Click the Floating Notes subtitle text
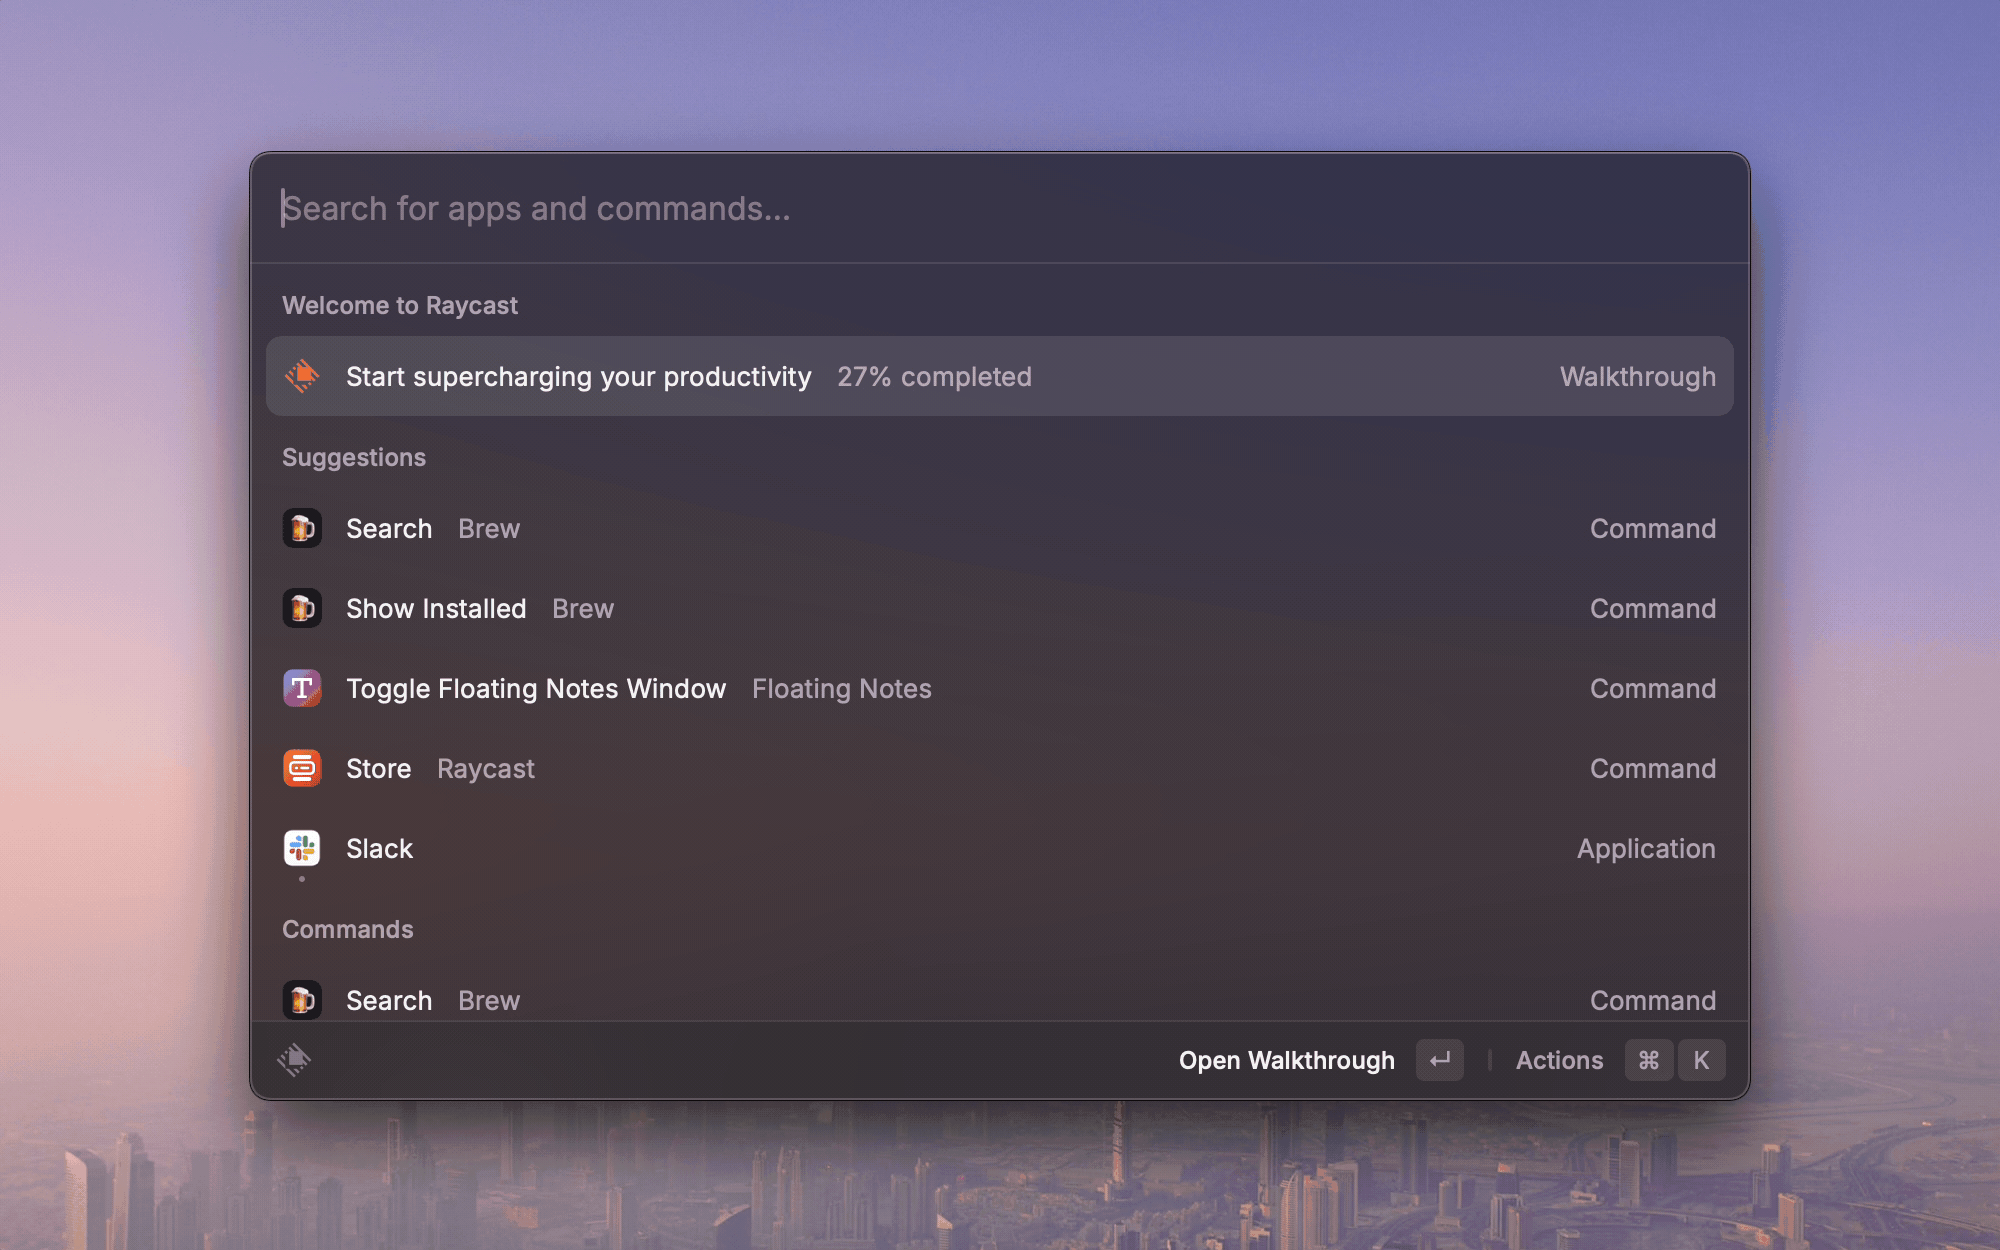 coord(842,688)
